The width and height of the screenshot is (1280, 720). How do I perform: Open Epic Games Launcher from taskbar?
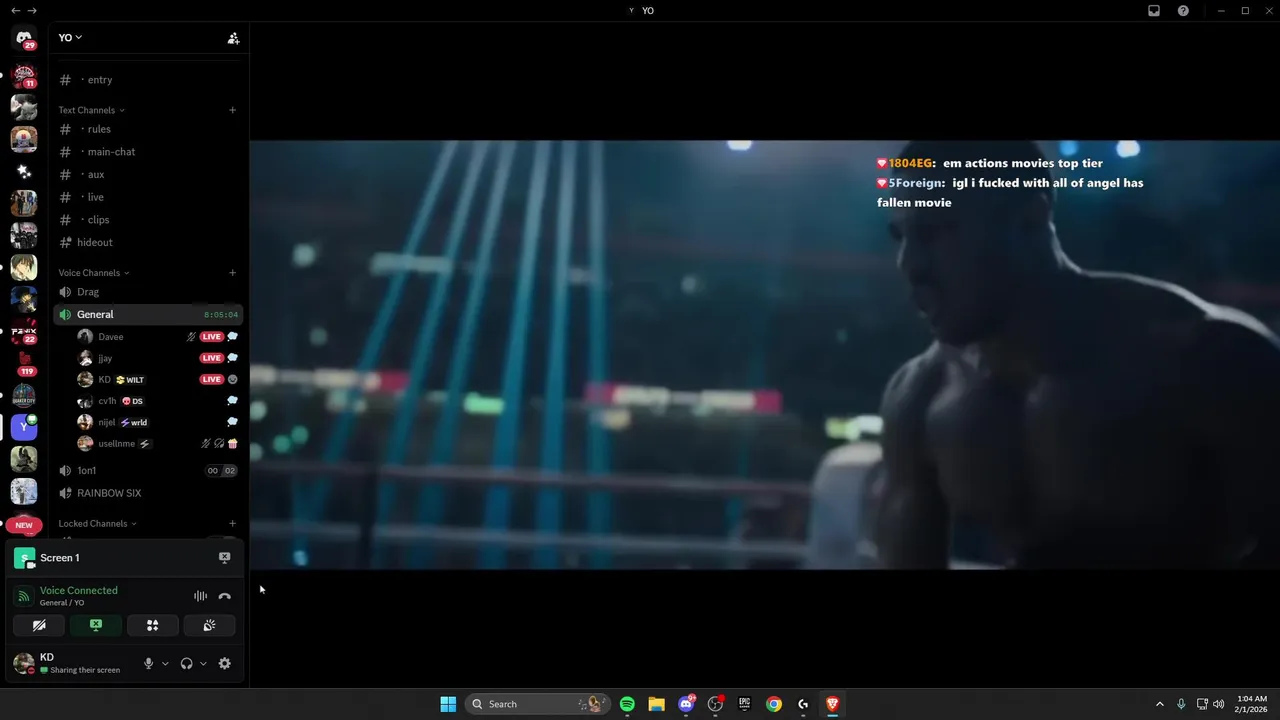point(744,704)
